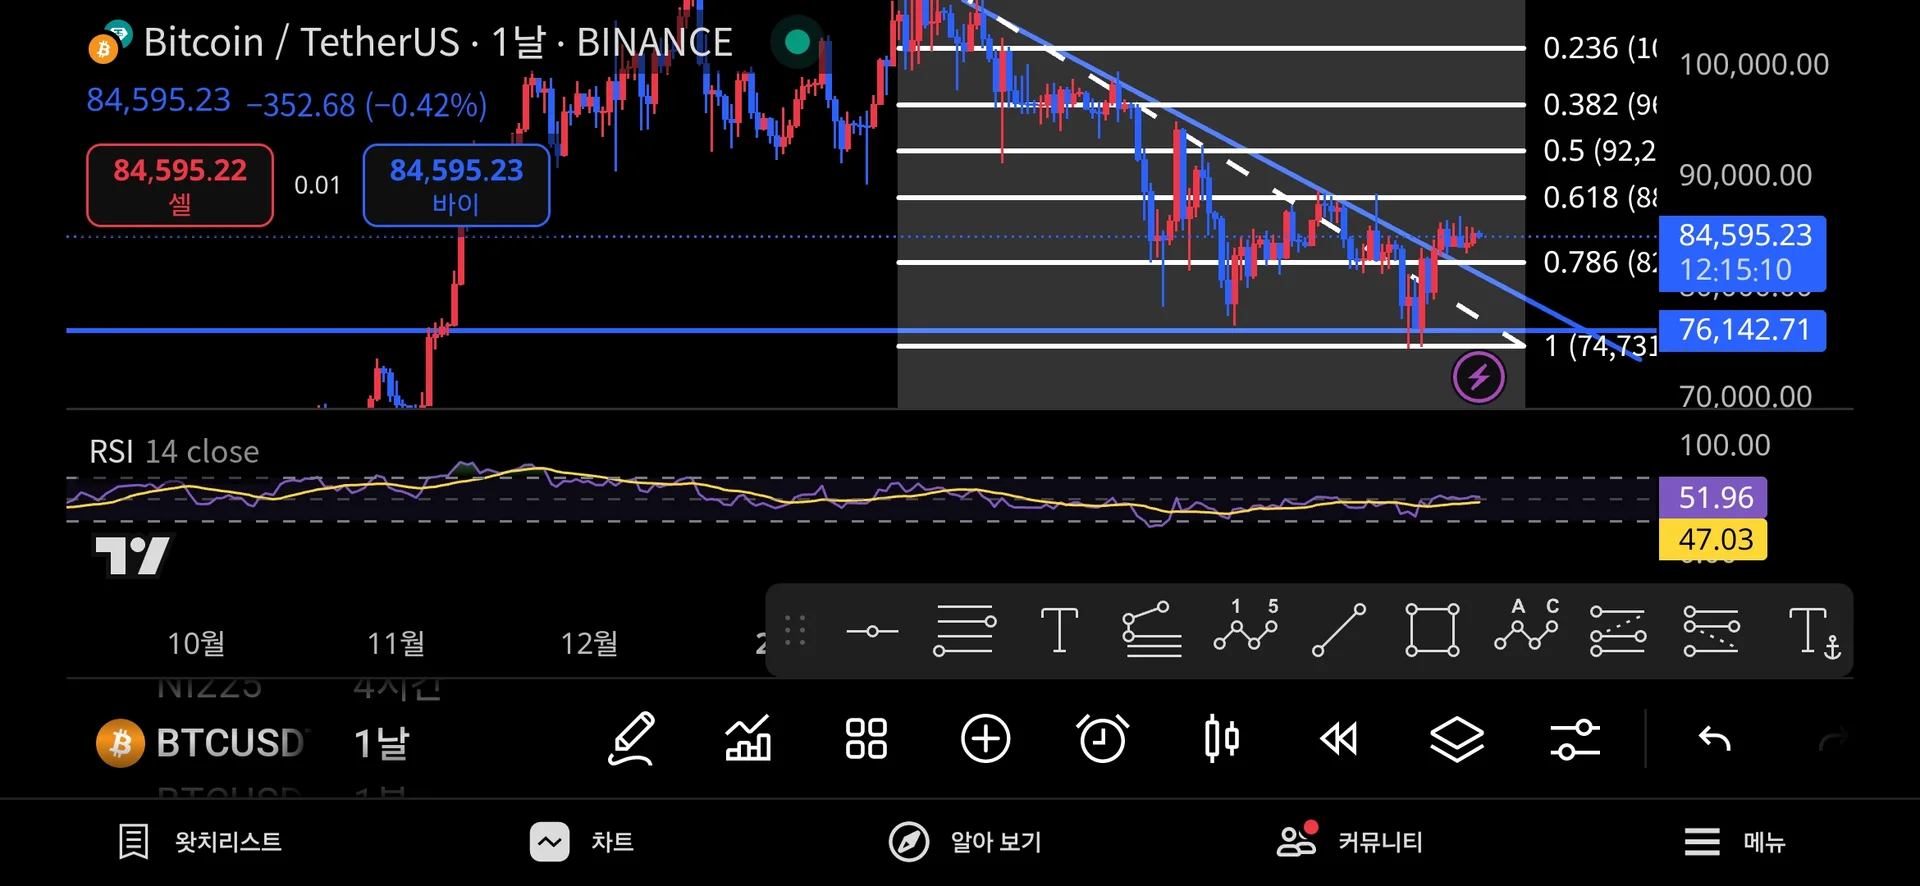
Task: Open the object tree layers icon
Action: click(x=1457, y=740)
